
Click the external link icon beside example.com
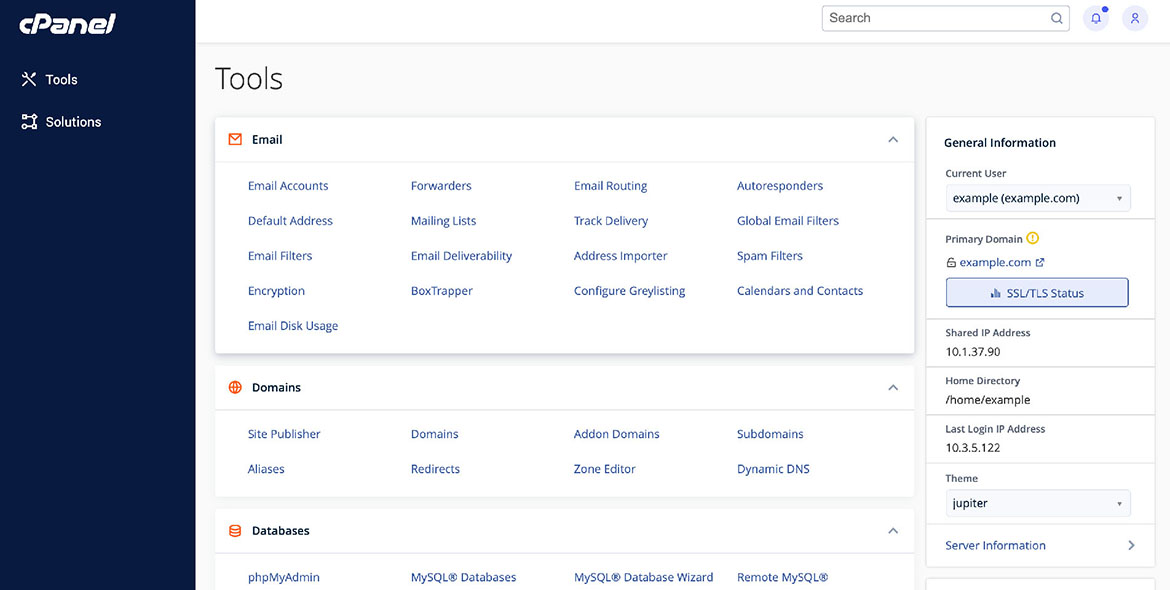1040,263
